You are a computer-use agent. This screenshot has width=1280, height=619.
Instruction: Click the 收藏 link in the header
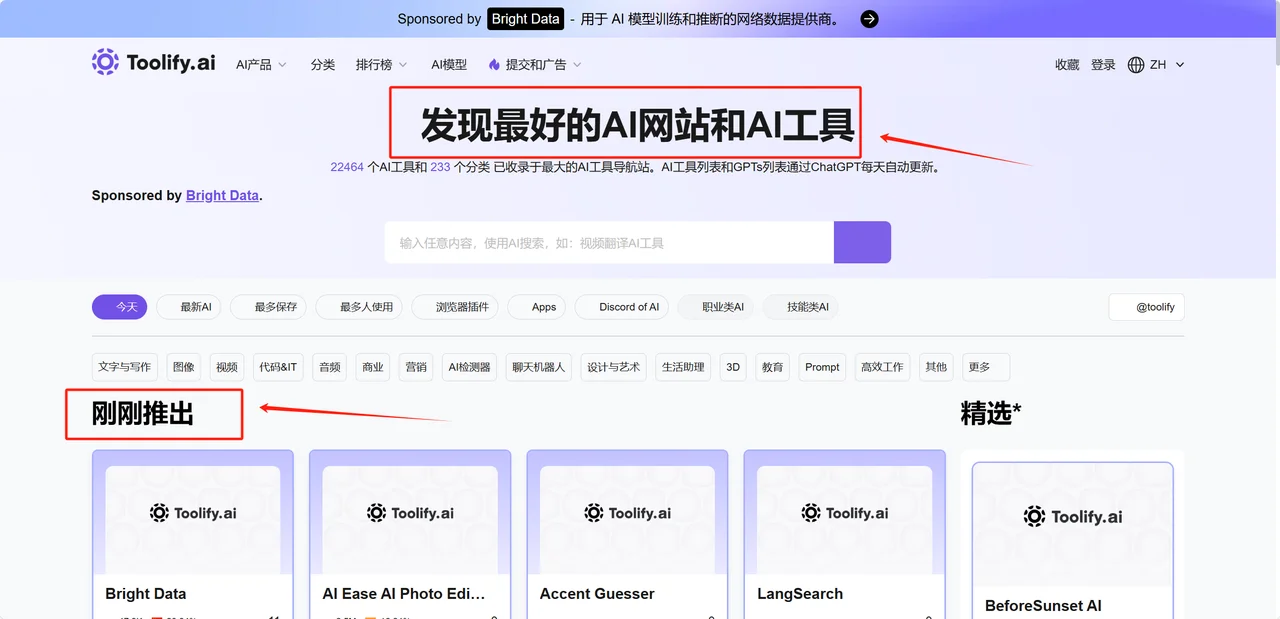[1067, 65]
